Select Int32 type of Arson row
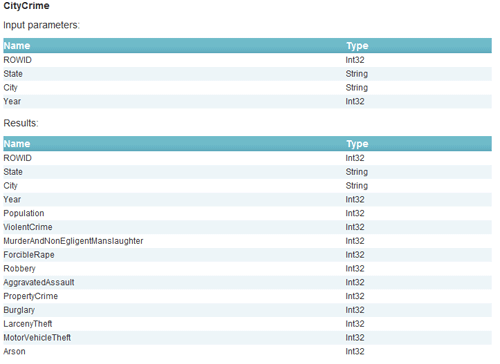 pos(355,351)
